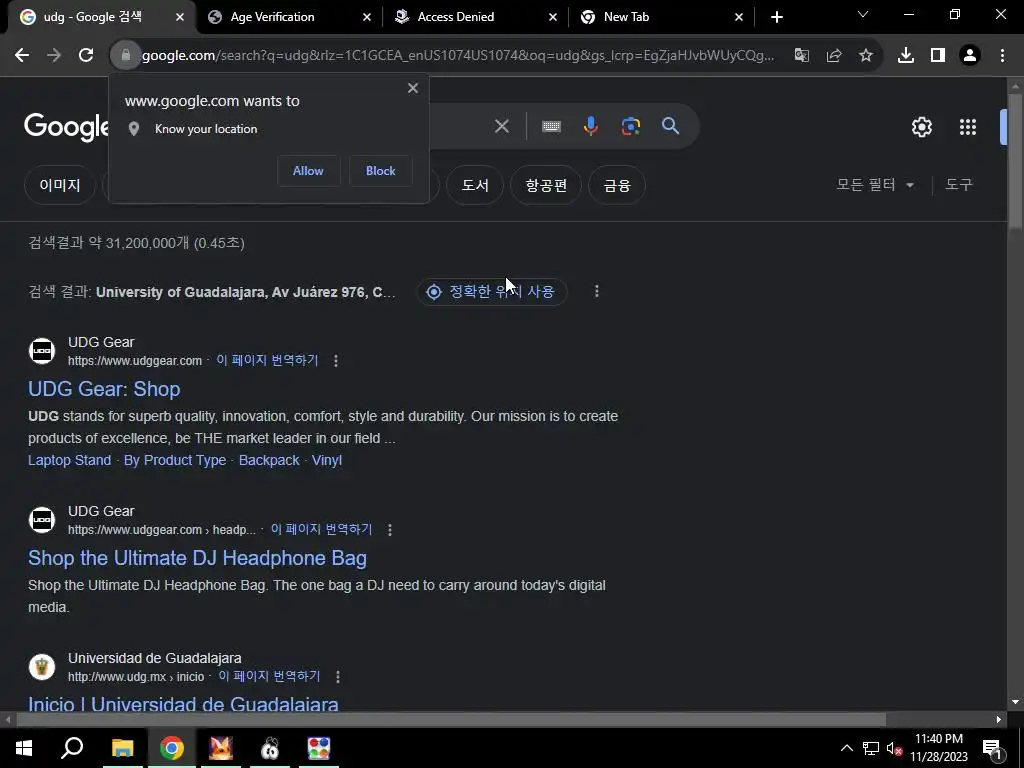Click the vertical scrollbar thumb

1015,160
